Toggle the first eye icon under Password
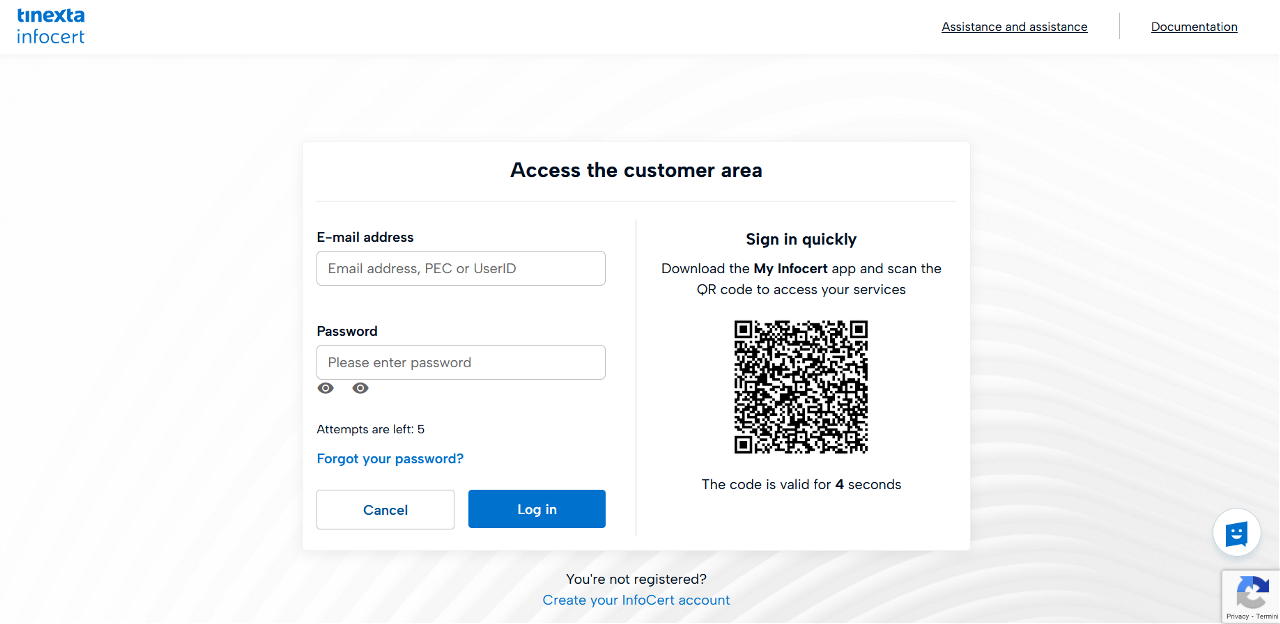 tap(326, 389)
